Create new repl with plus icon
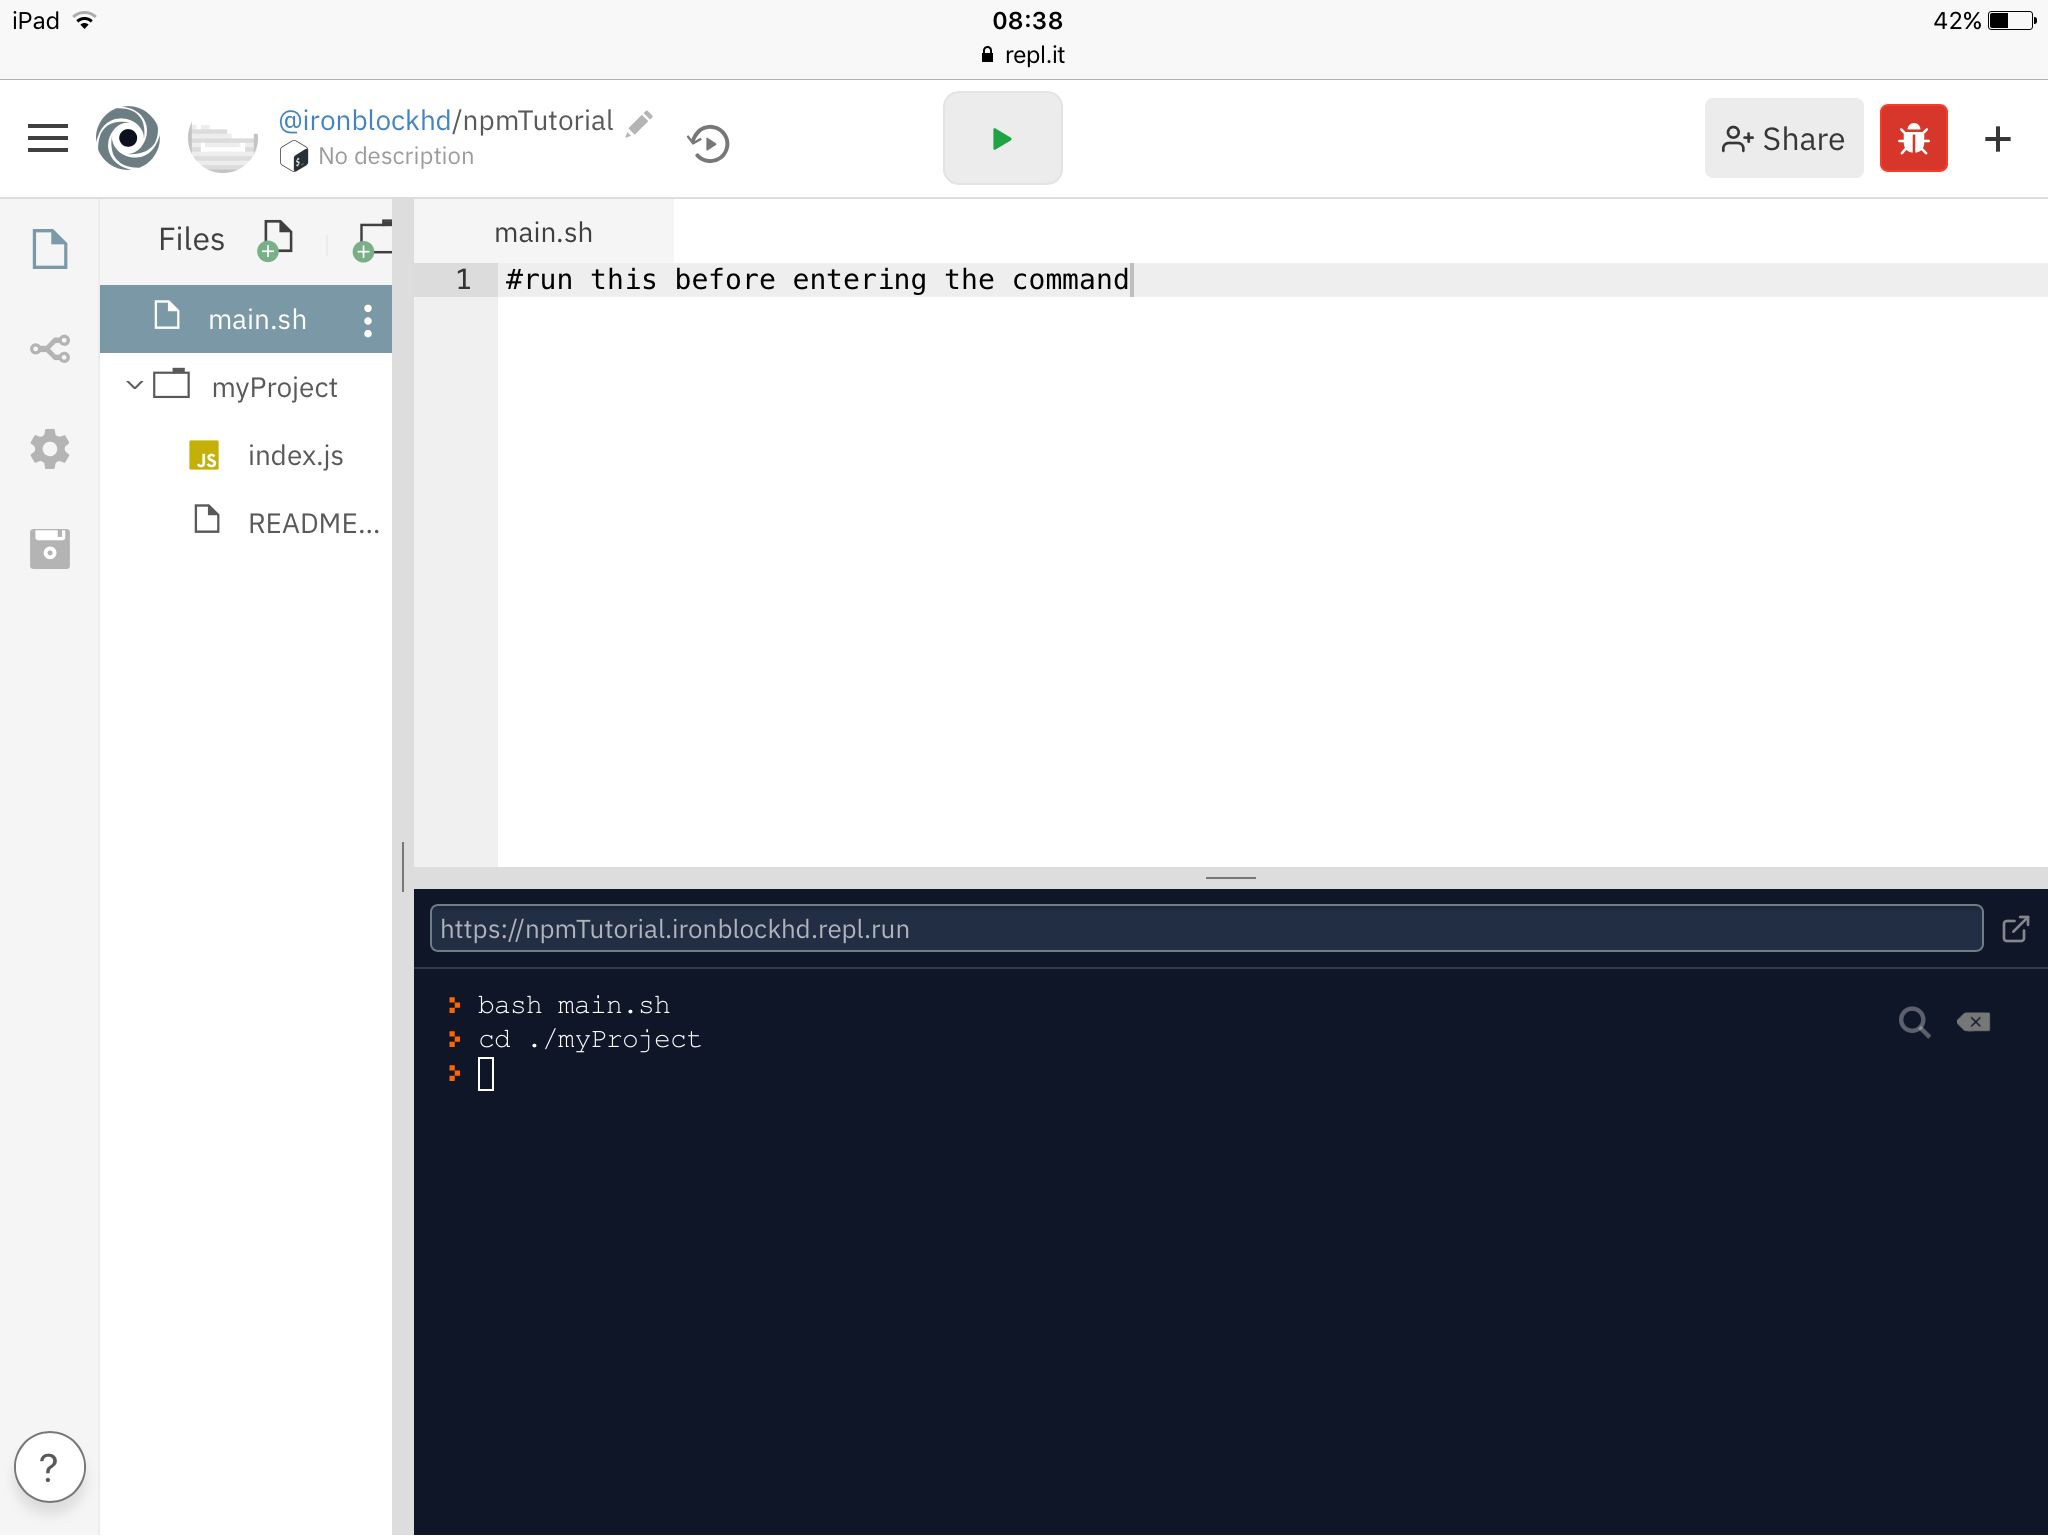 tap(1997, 139)
